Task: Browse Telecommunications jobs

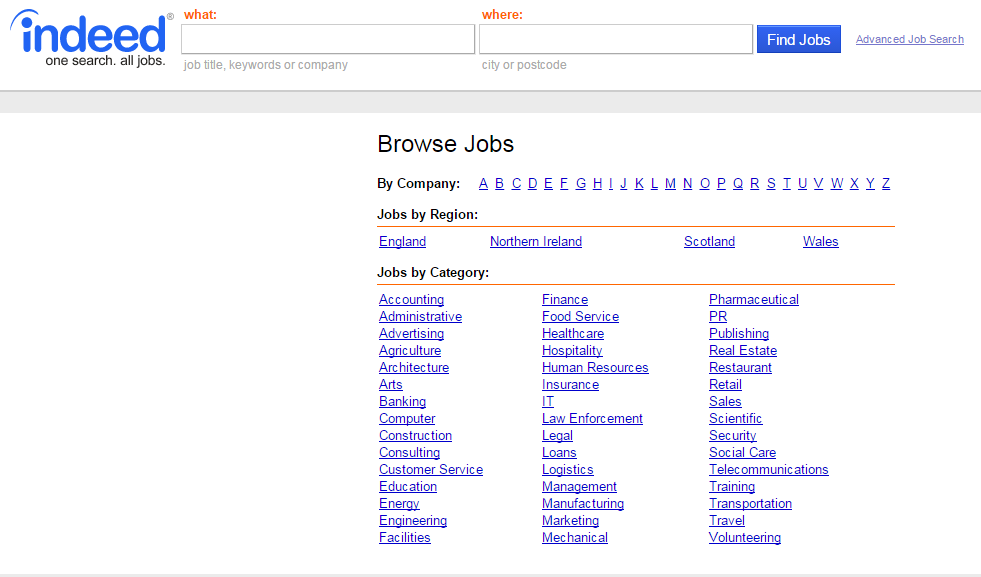Action: [x=768, y=469]
